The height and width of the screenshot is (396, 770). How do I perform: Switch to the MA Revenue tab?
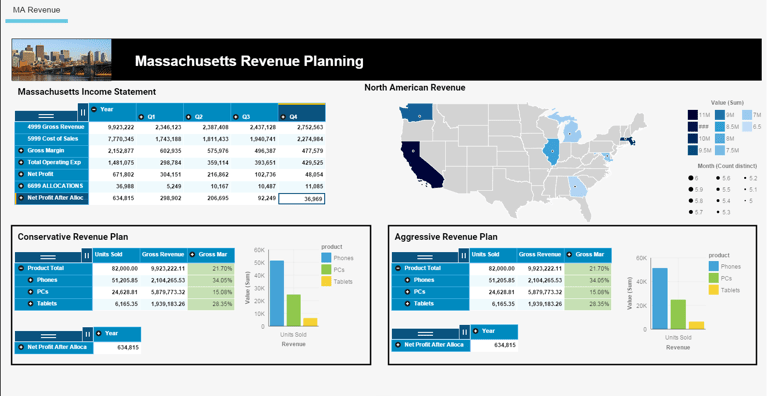pyautogui.click(x=37, y=10)
